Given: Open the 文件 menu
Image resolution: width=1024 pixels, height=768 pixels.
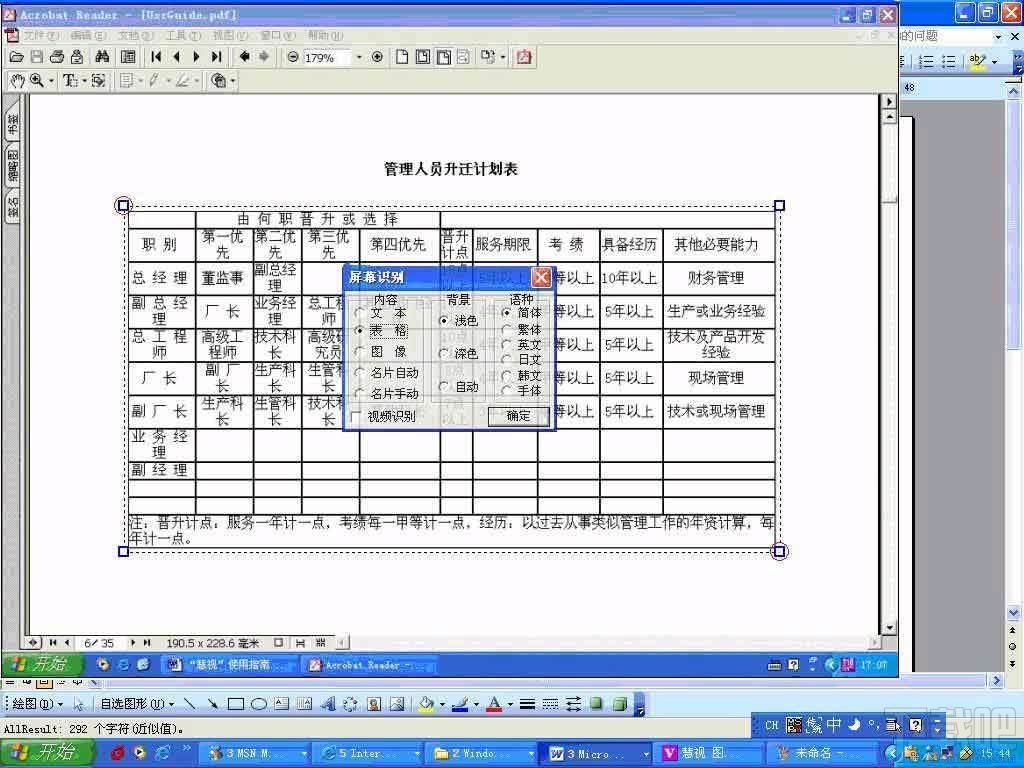Looking at the screenshot, I should point(41,33).
